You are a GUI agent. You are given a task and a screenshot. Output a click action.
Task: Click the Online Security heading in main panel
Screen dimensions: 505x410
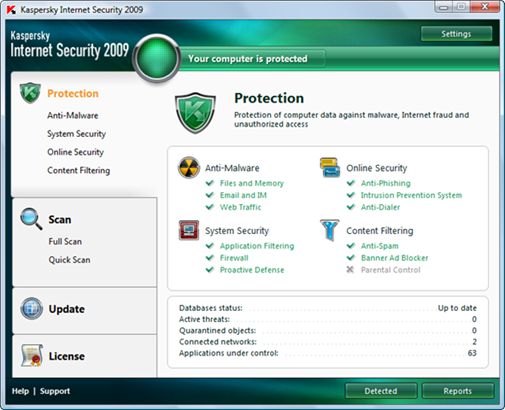click(x=377, y=168)
